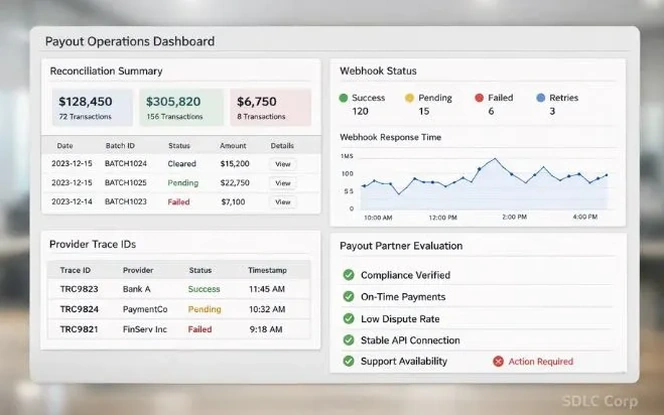Viewport: 664px width, 415px height.
Task: Click the $7,100 amount cell
Action: point(233,202)
